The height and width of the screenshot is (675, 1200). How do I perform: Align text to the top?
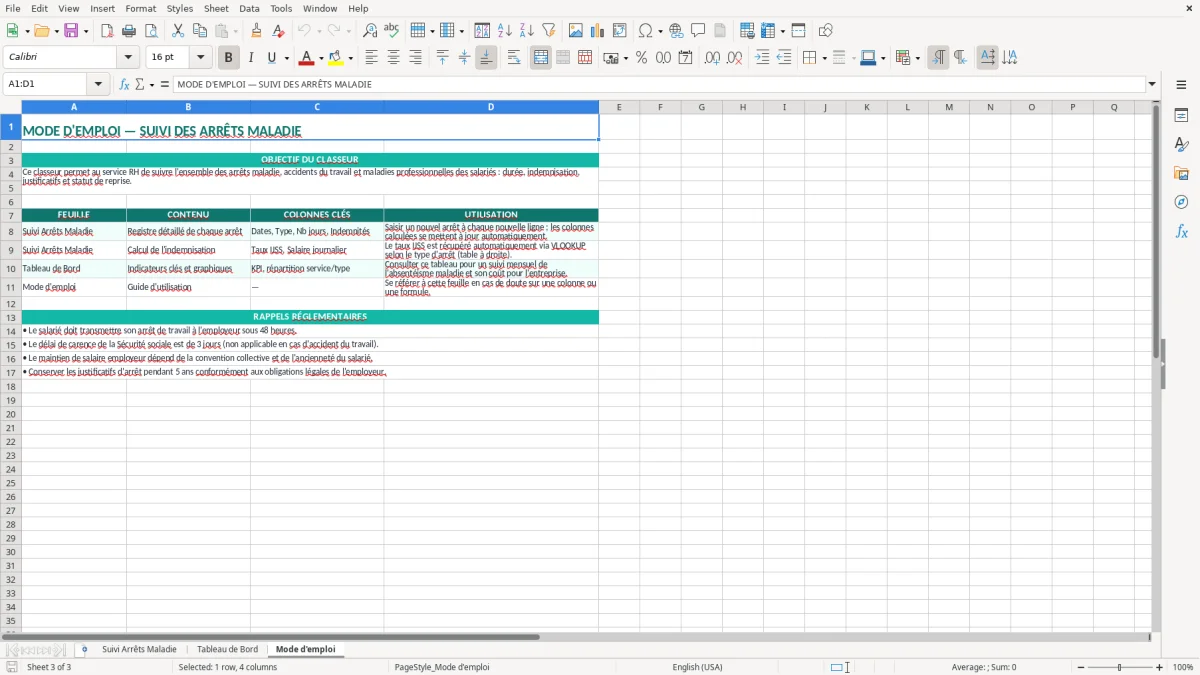coord(443,58)
